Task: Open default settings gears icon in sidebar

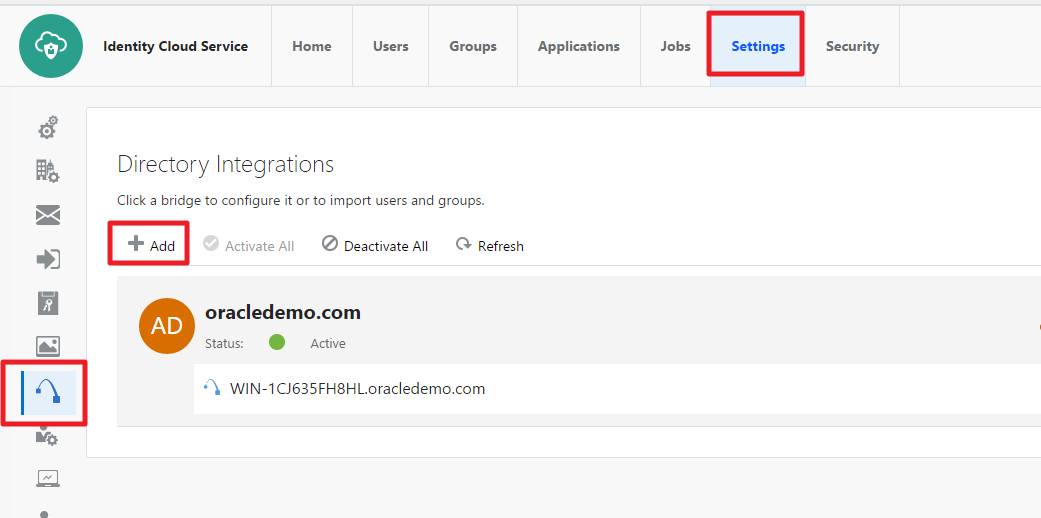Action: (48, 128)
